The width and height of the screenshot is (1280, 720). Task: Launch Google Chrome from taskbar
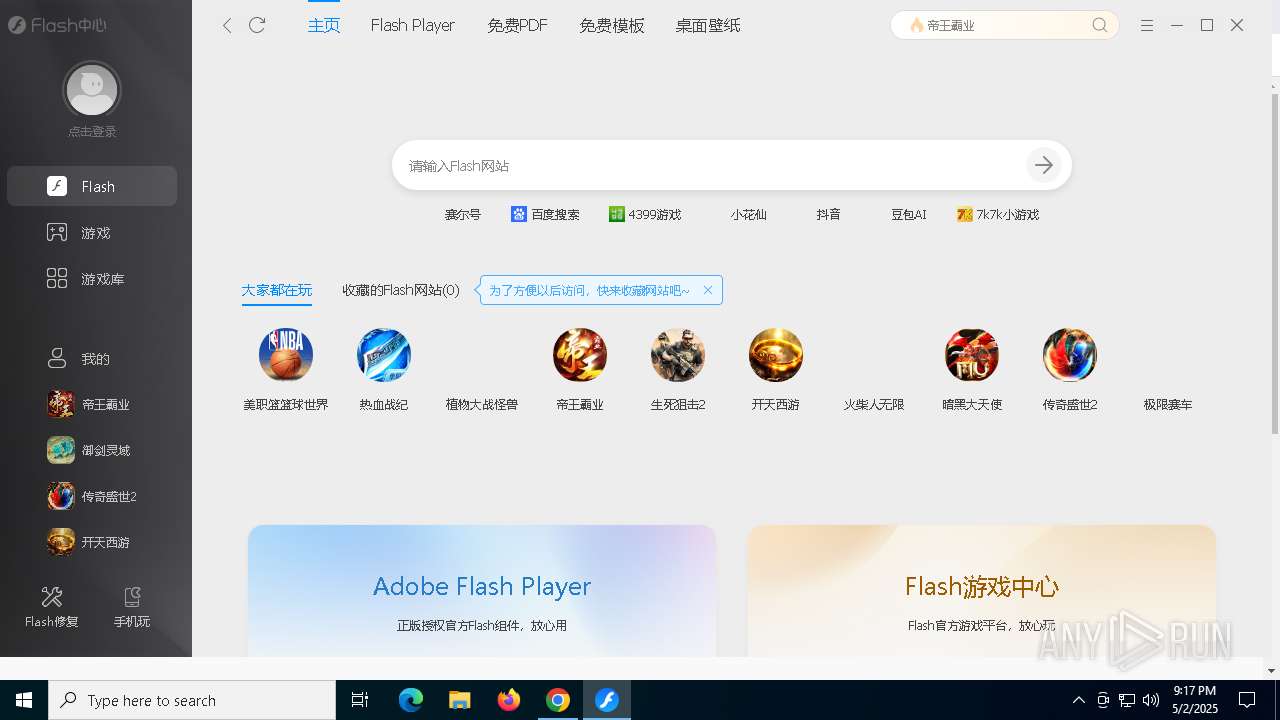(x=558, y=700)
